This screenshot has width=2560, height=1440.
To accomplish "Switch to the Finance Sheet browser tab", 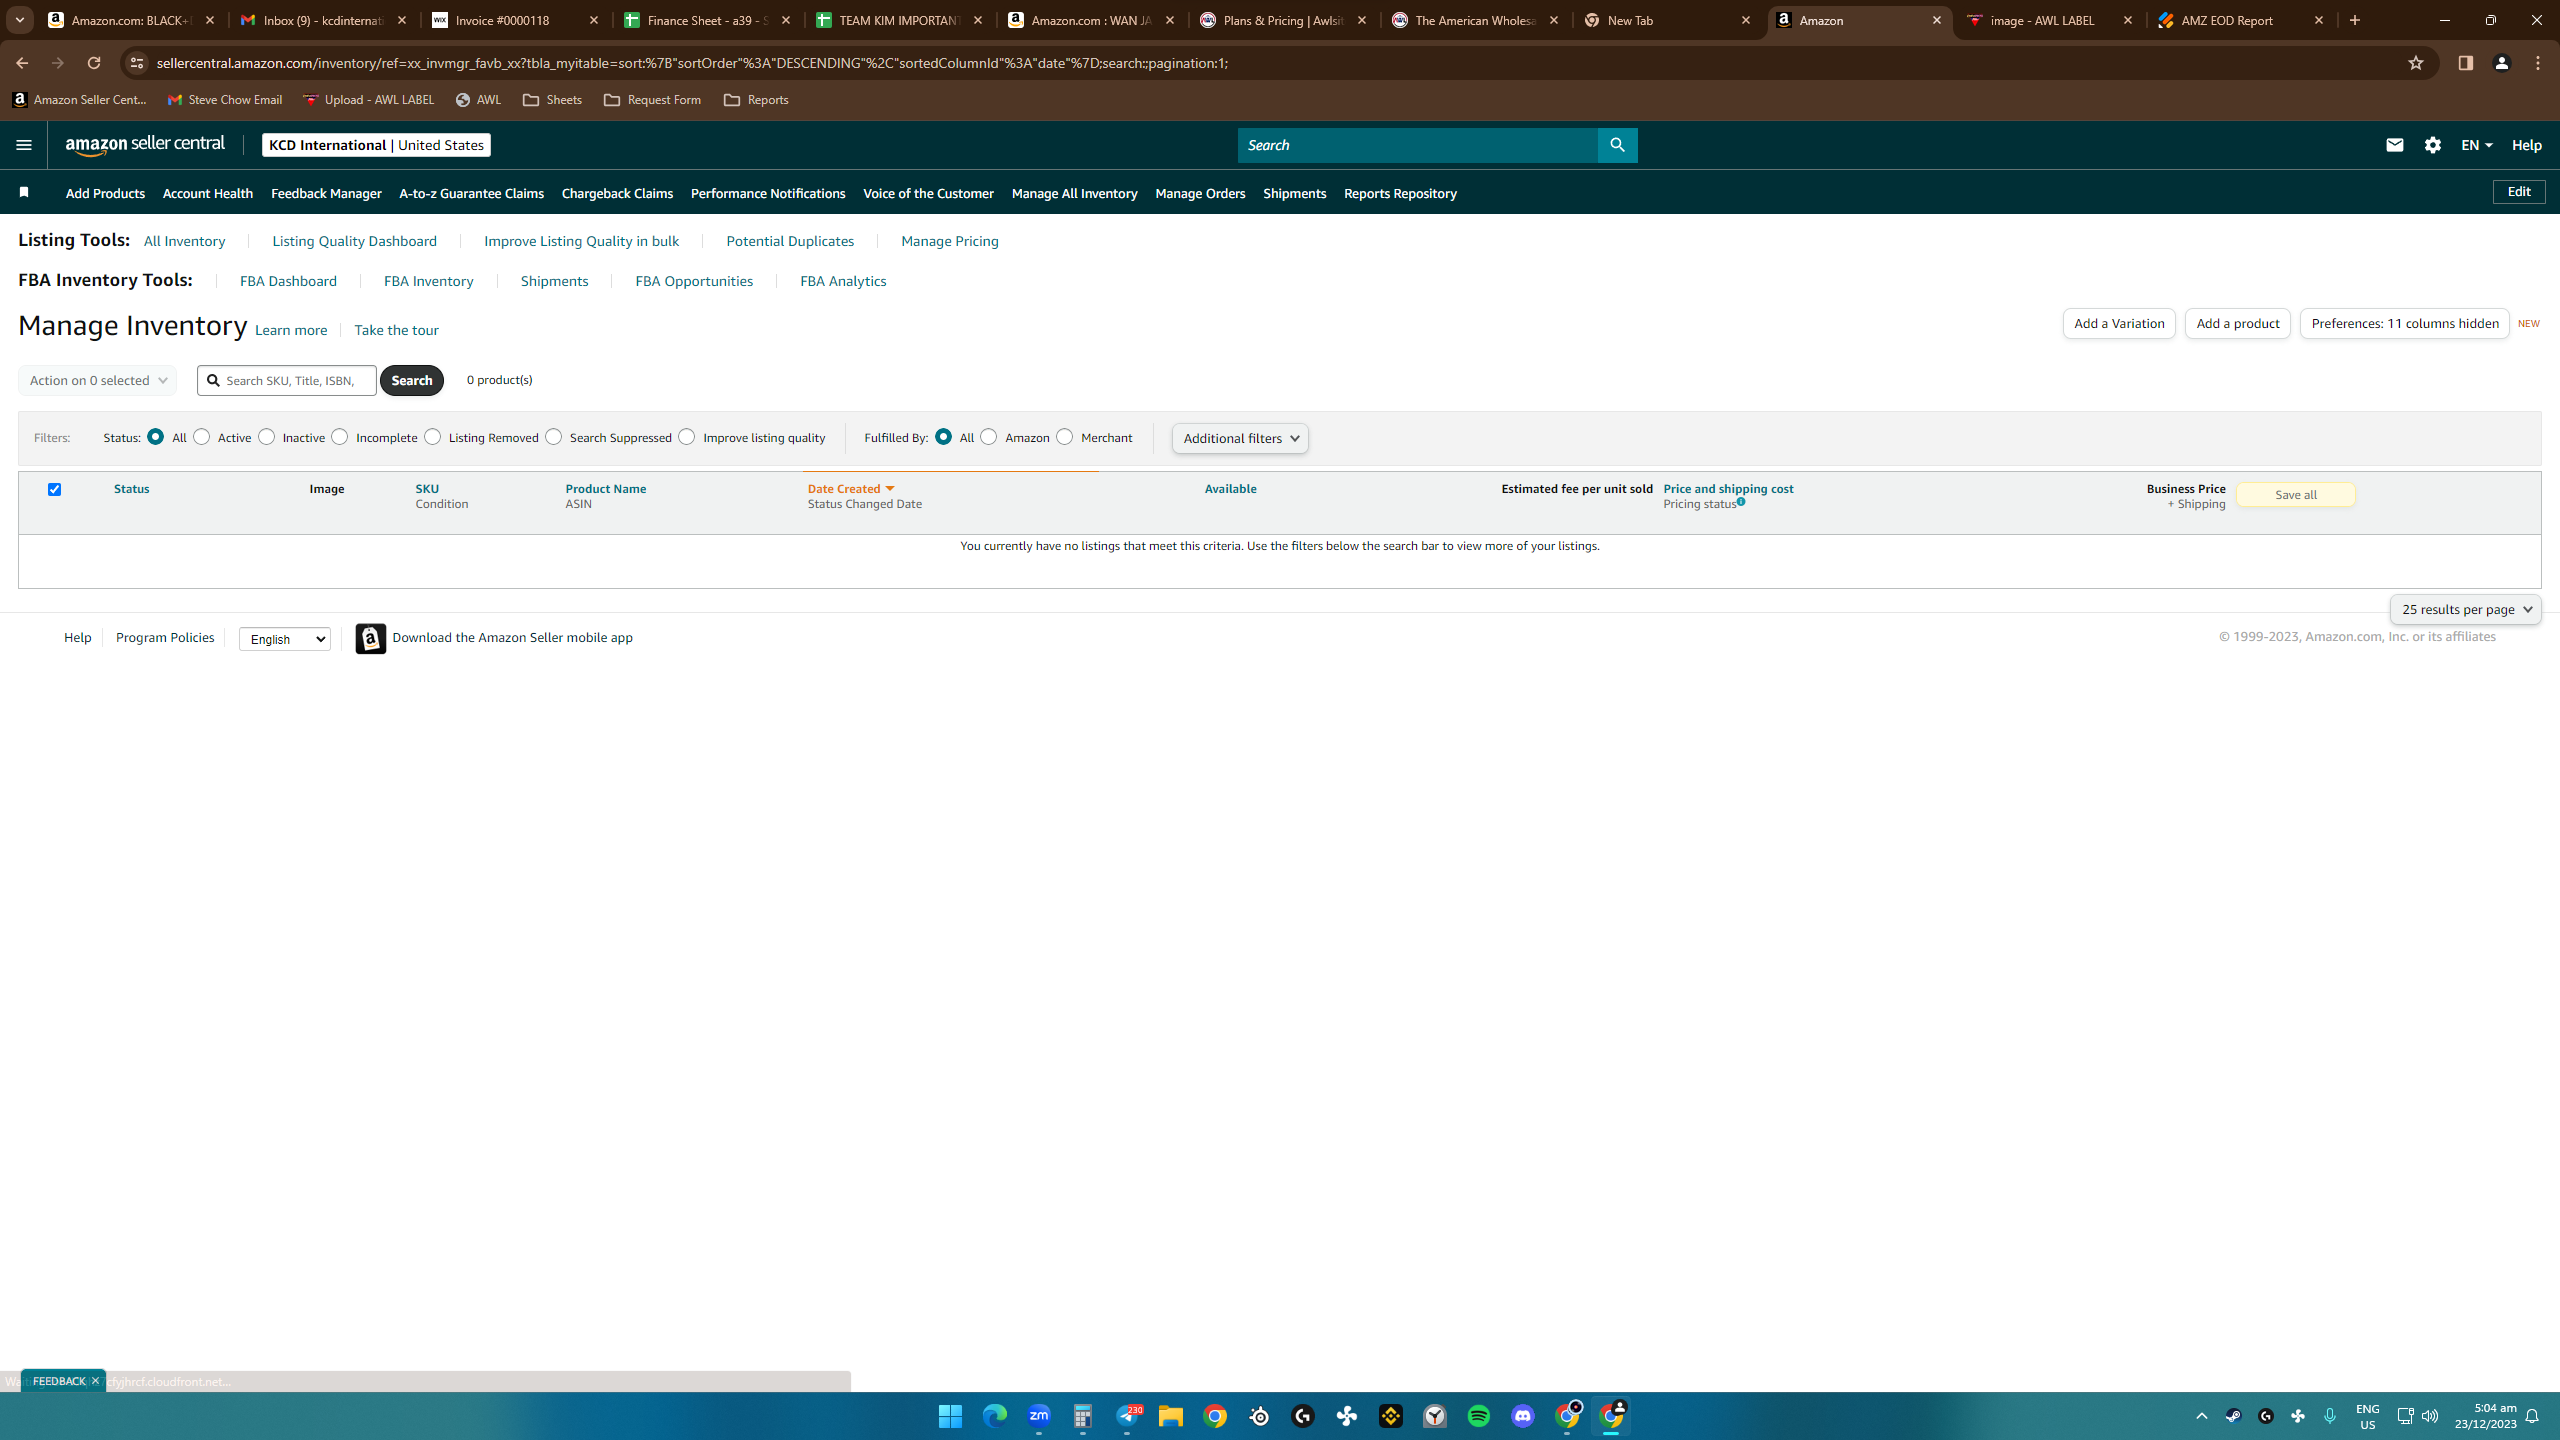I will click(708, 20).
